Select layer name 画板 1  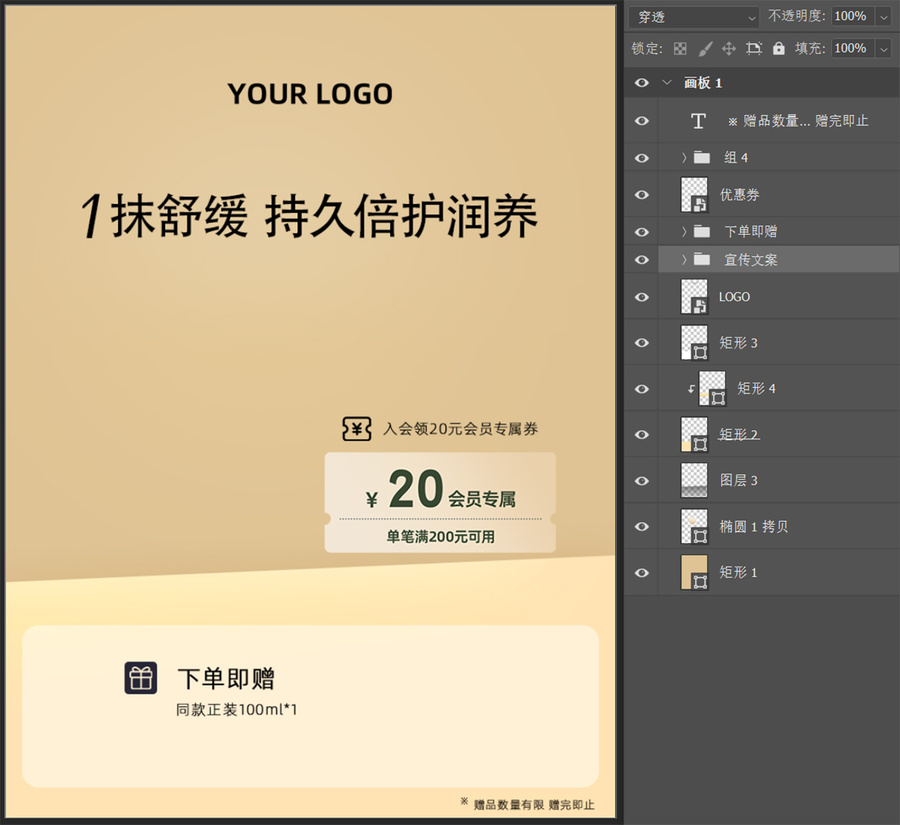(703, 83)
